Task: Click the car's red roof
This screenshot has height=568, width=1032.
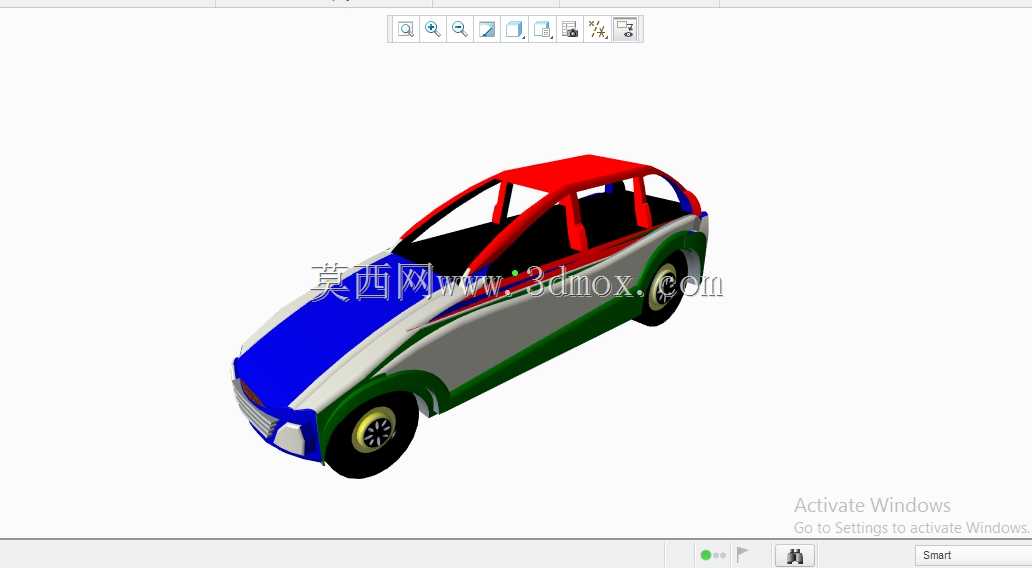Action: pos(579,172)
